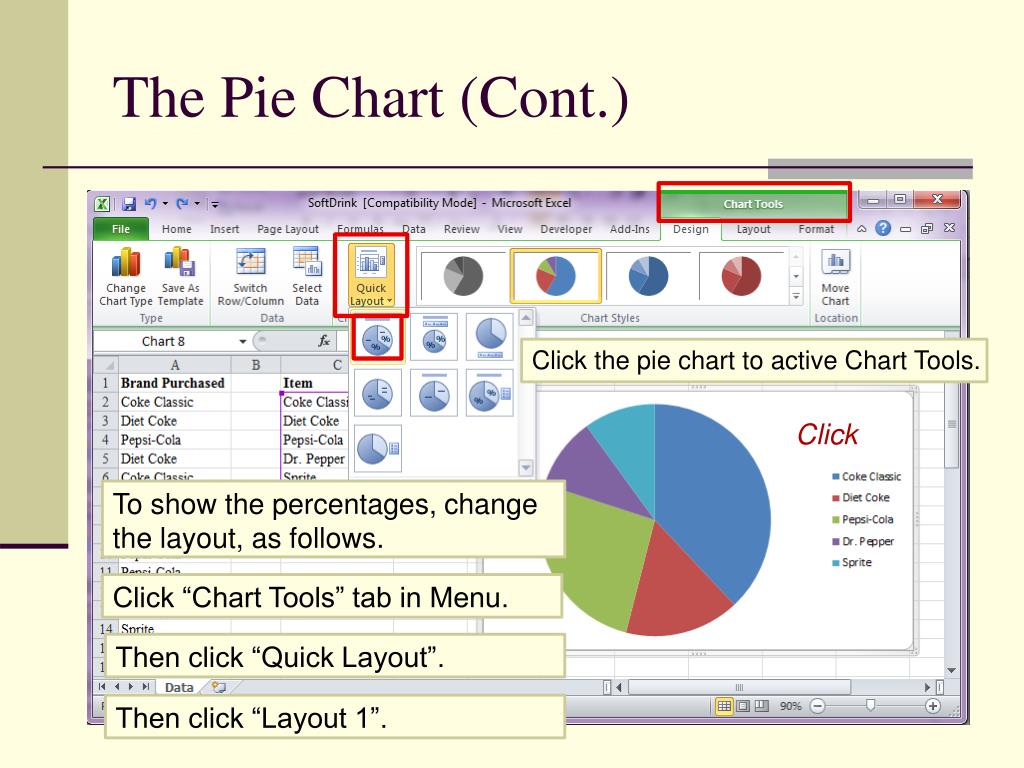Click the Excel application icon in title bar
Viewport: 1024px width, 768px height.
(103, 204)
